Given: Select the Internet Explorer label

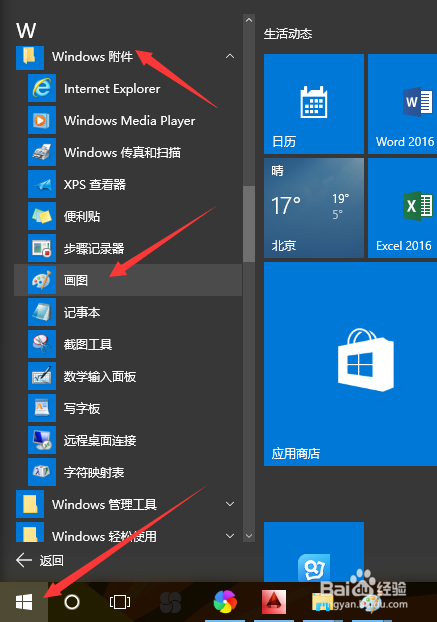Looking at the screenshot, I should pyautogui.click(x=112, y=88).
